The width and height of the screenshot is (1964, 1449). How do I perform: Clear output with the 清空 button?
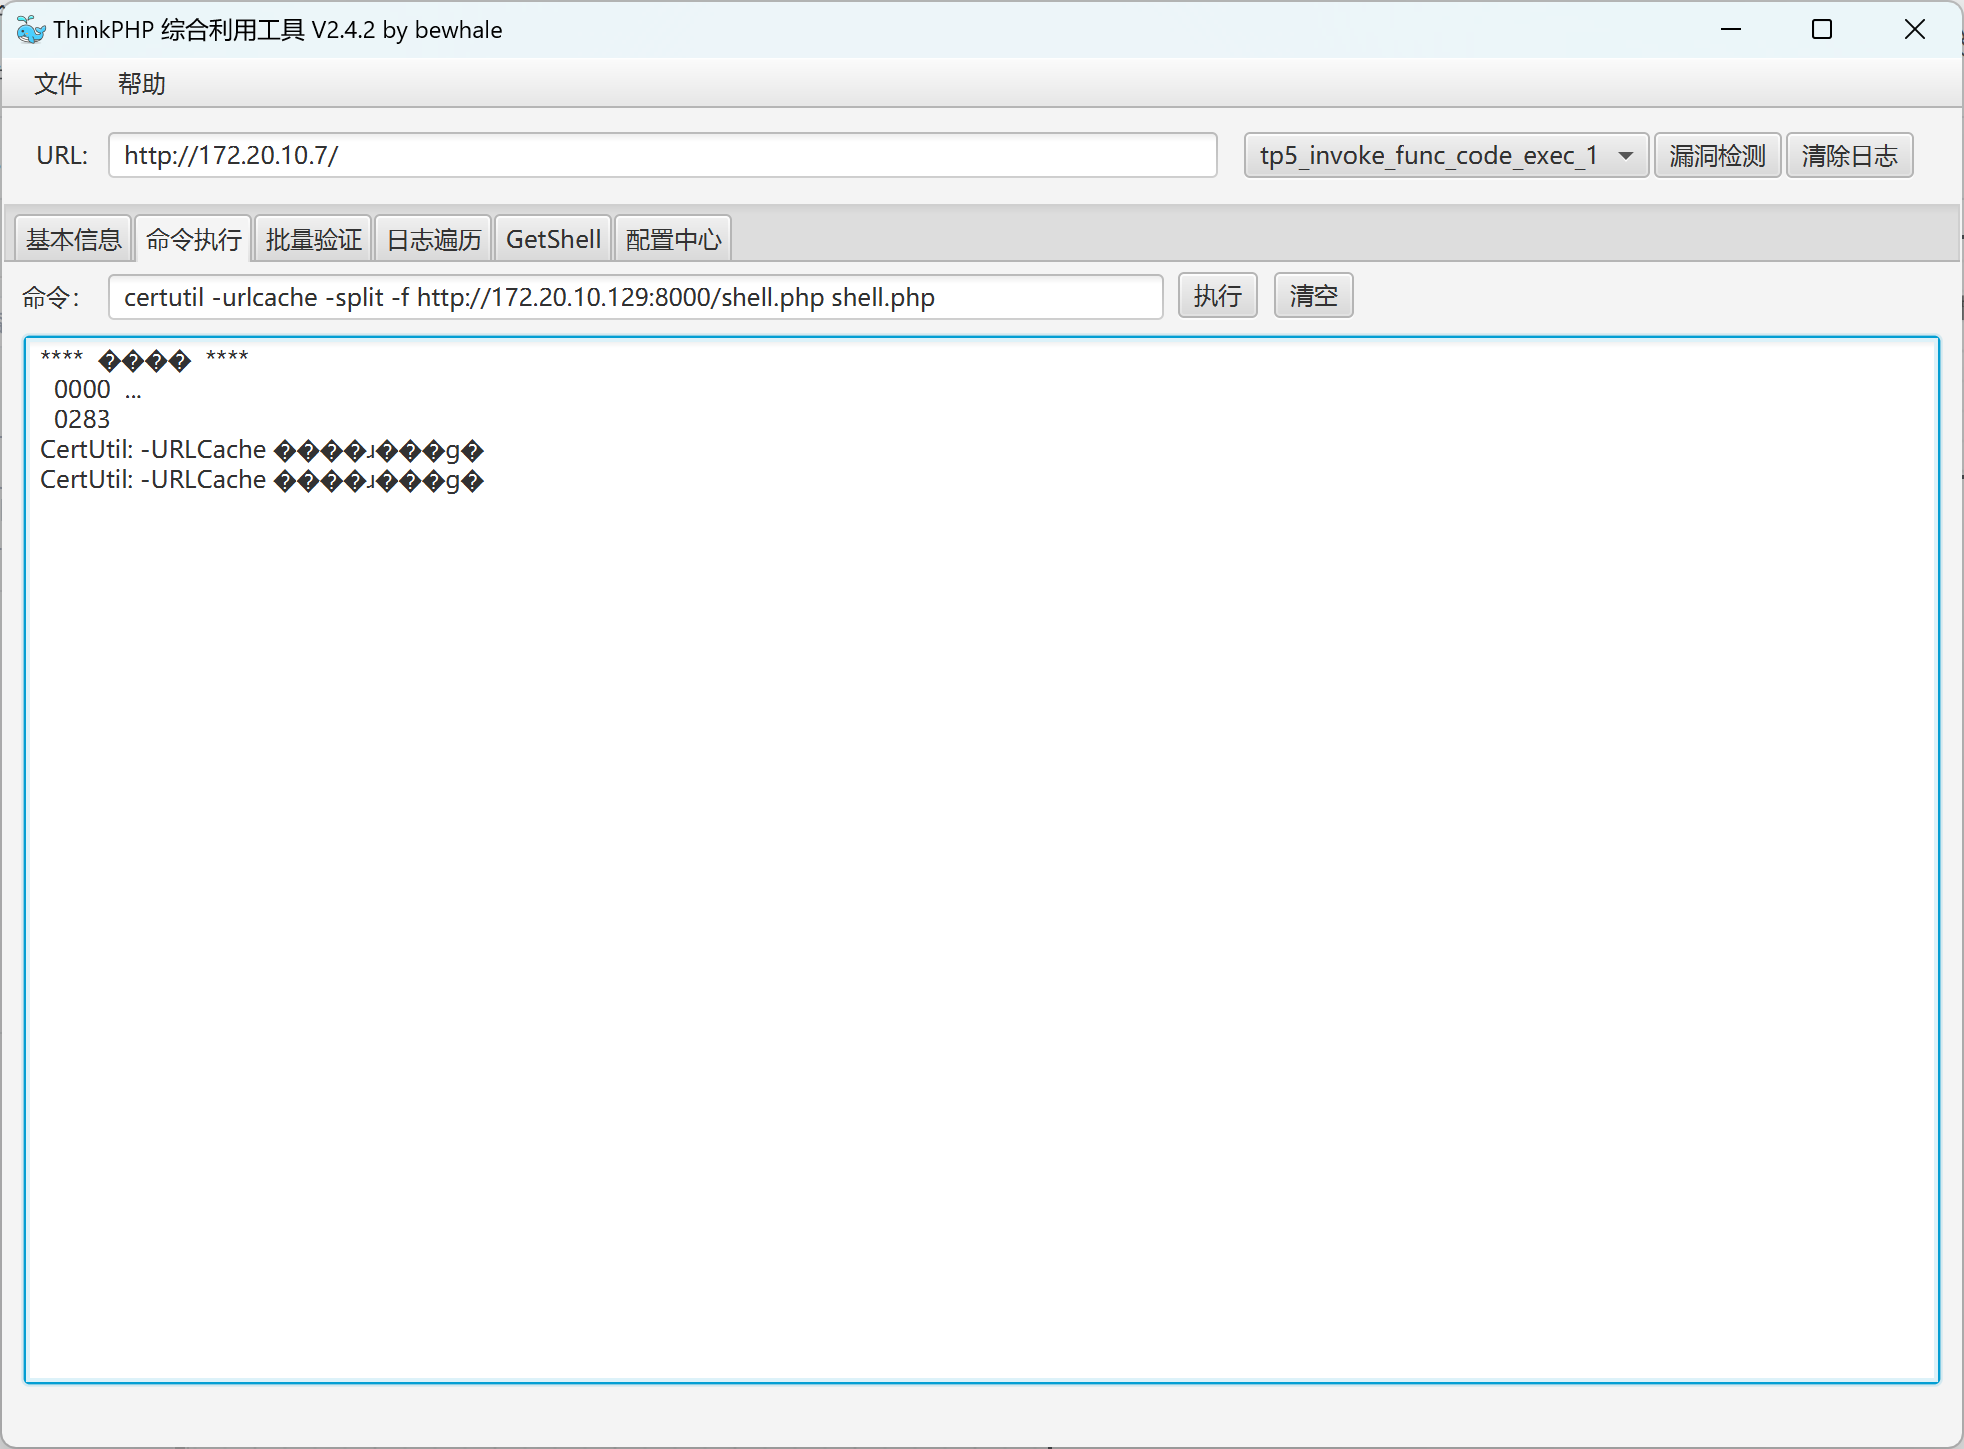[x=1313, y=296]
